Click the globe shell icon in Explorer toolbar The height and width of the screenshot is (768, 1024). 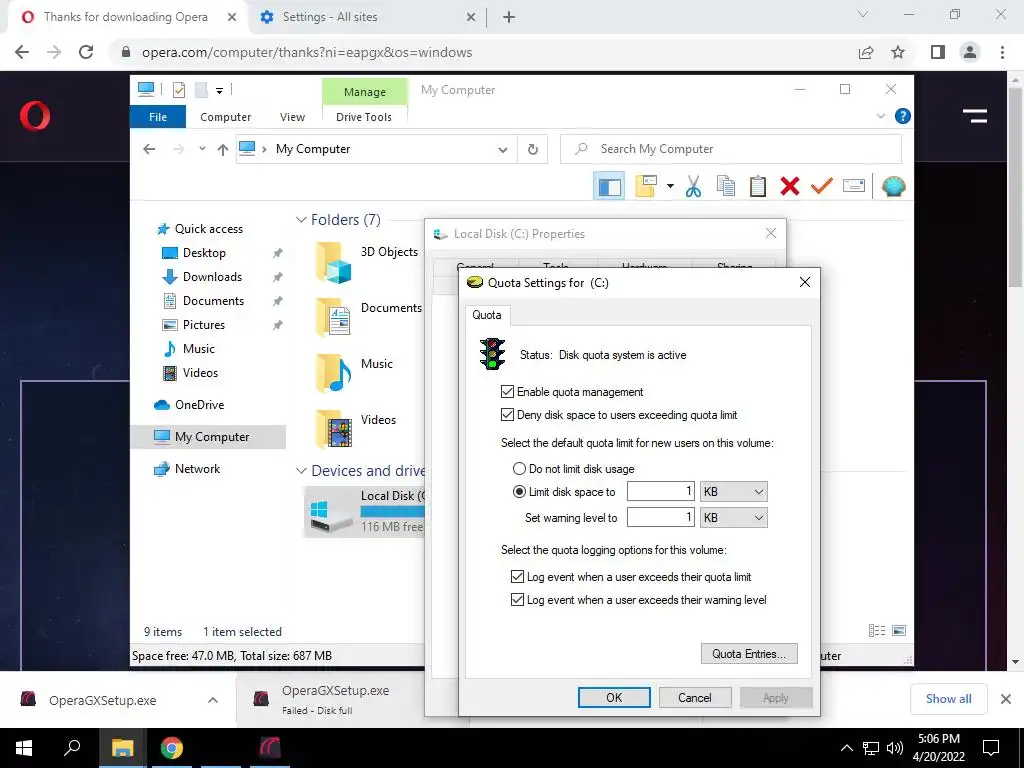[893, 187]
